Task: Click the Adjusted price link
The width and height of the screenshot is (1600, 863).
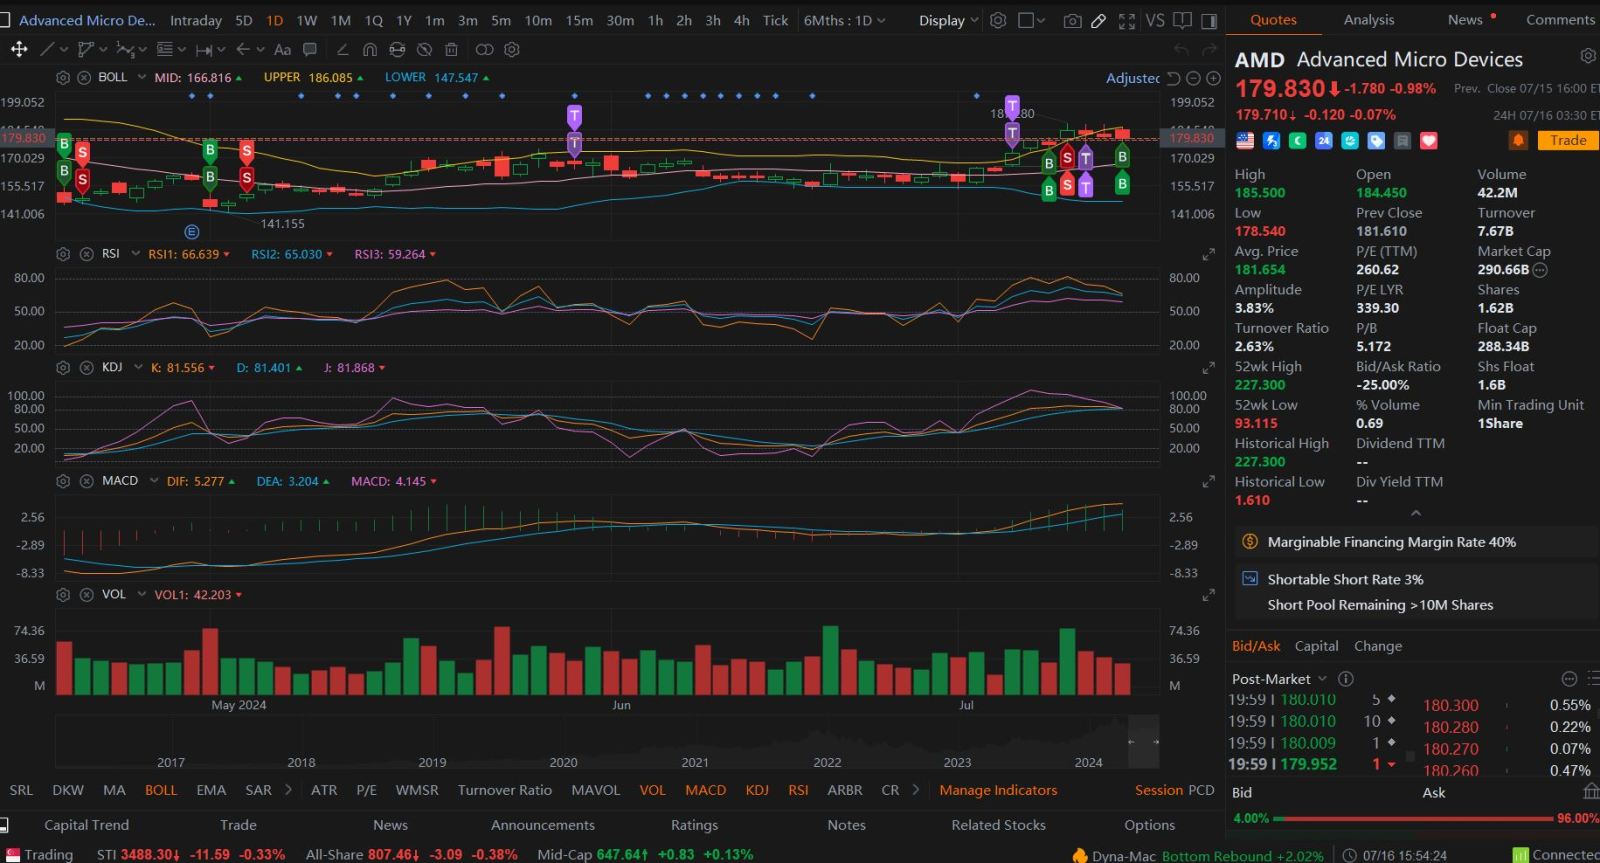Action: pyautogui.click(x=1133, y=78)
